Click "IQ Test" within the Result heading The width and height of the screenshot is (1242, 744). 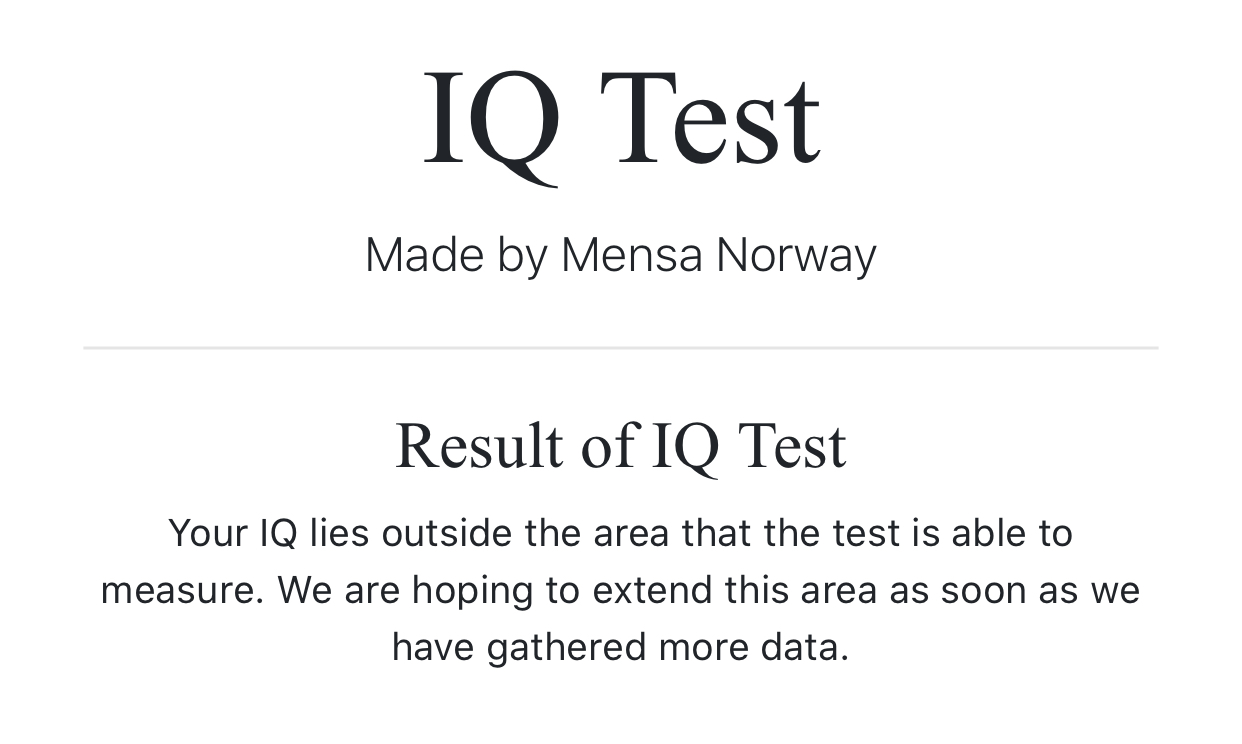749,447
